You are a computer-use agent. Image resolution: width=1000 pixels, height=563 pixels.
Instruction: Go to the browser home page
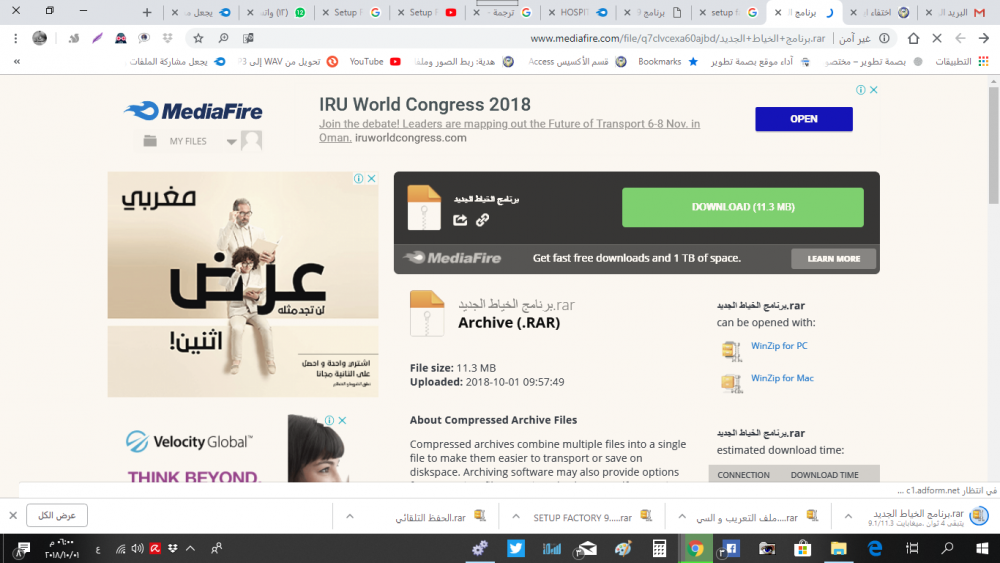[913, 38]
